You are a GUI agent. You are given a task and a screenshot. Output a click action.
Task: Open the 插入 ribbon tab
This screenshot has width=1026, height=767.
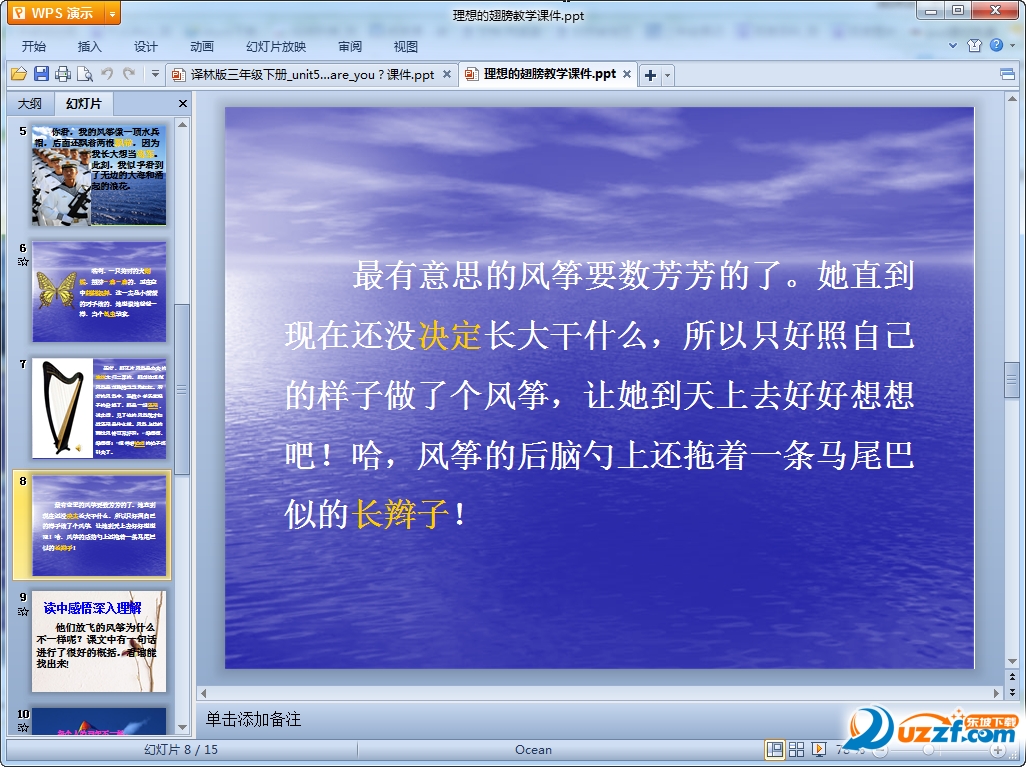point(90,46)
